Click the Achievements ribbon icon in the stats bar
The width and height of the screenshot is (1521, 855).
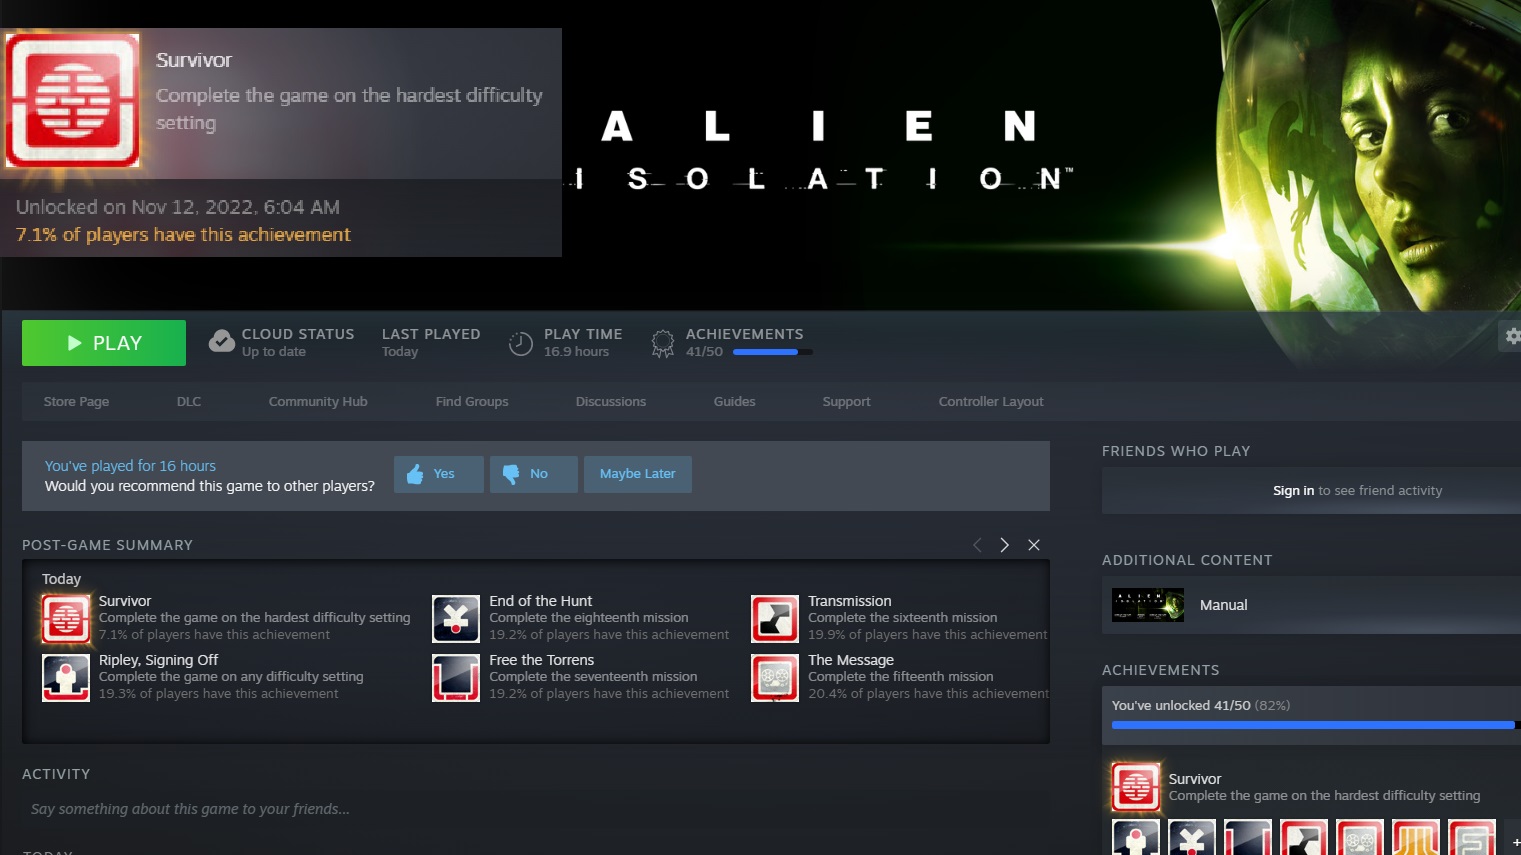pyautogui.click(x=663, y=343)
